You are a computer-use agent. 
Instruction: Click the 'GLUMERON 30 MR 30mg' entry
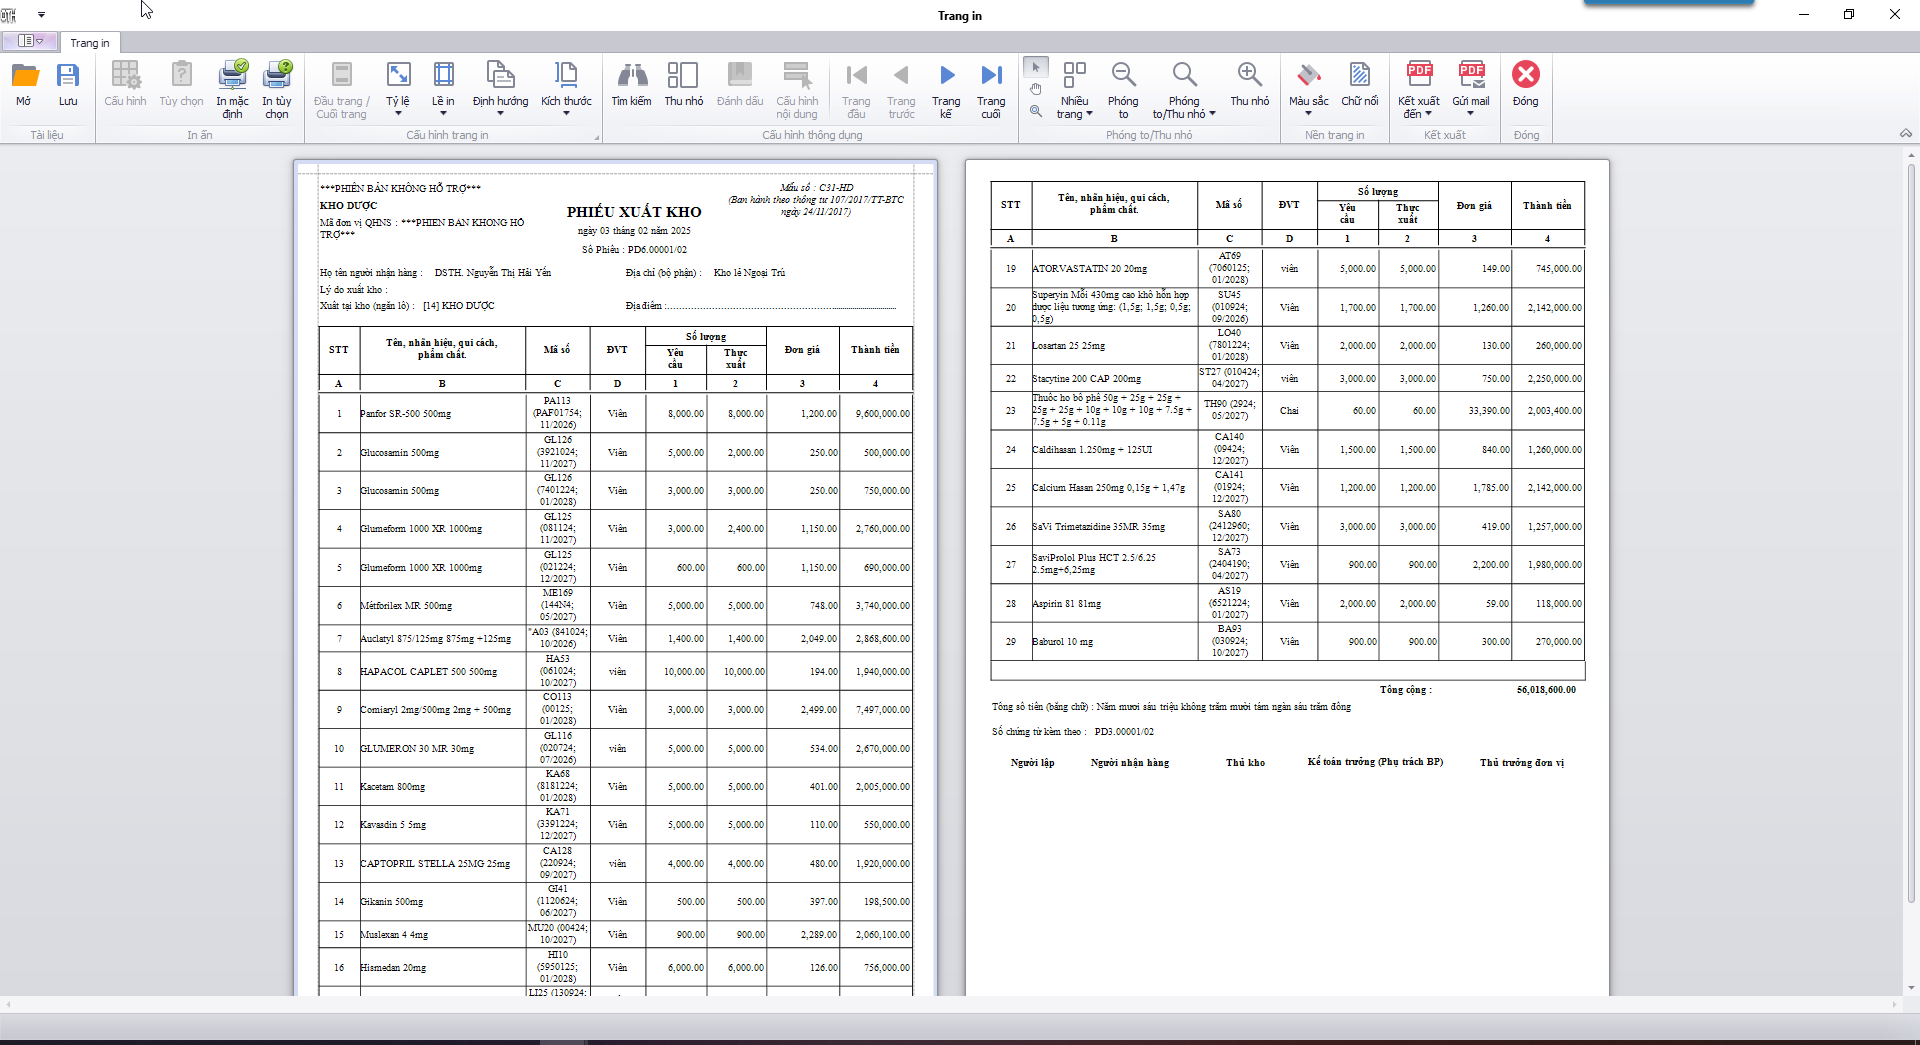tap(417, 749)
